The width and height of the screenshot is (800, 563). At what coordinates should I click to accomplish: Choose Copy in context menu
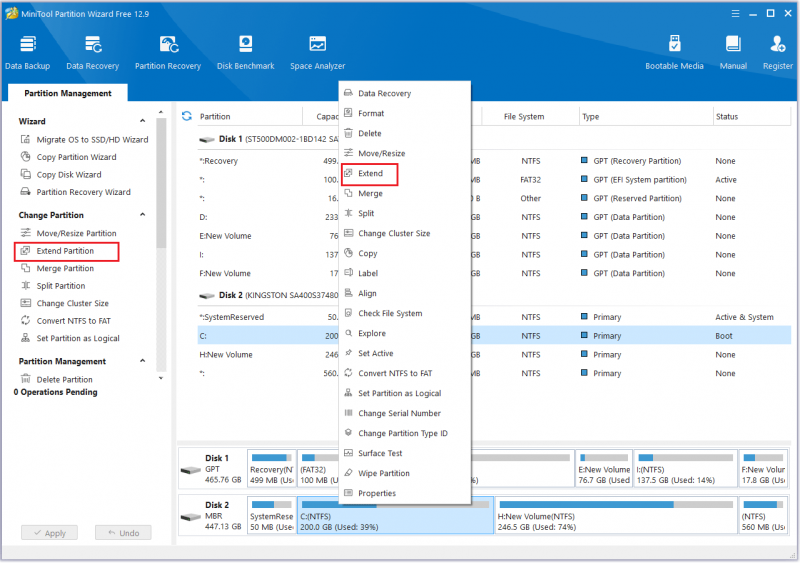coord(405,253)
